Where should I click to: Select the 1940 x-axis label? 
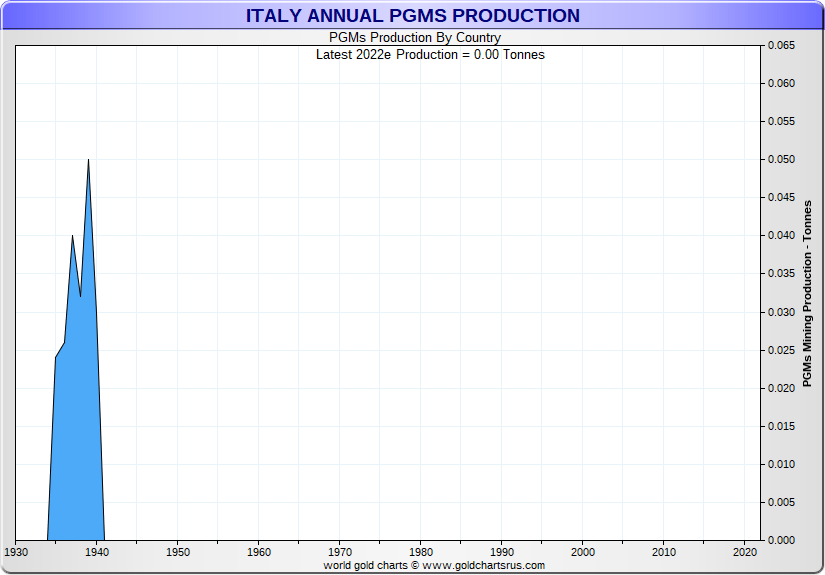click(97, 552)
